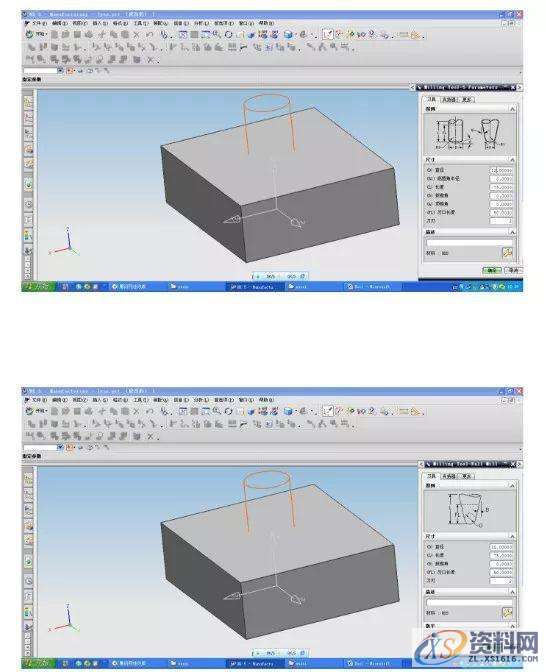Click the Undo arrow in upper window toolbar

click(150, 35)
